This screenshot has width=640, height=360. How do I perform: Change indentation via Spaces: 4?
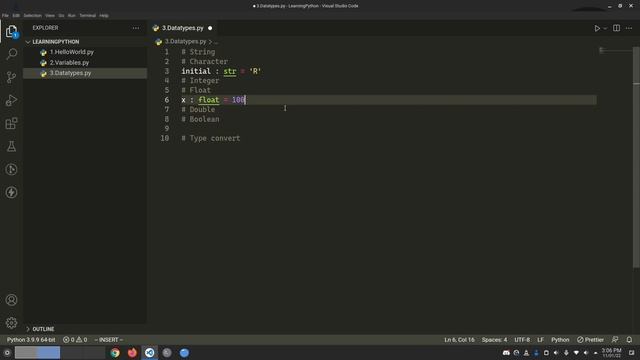494,340
